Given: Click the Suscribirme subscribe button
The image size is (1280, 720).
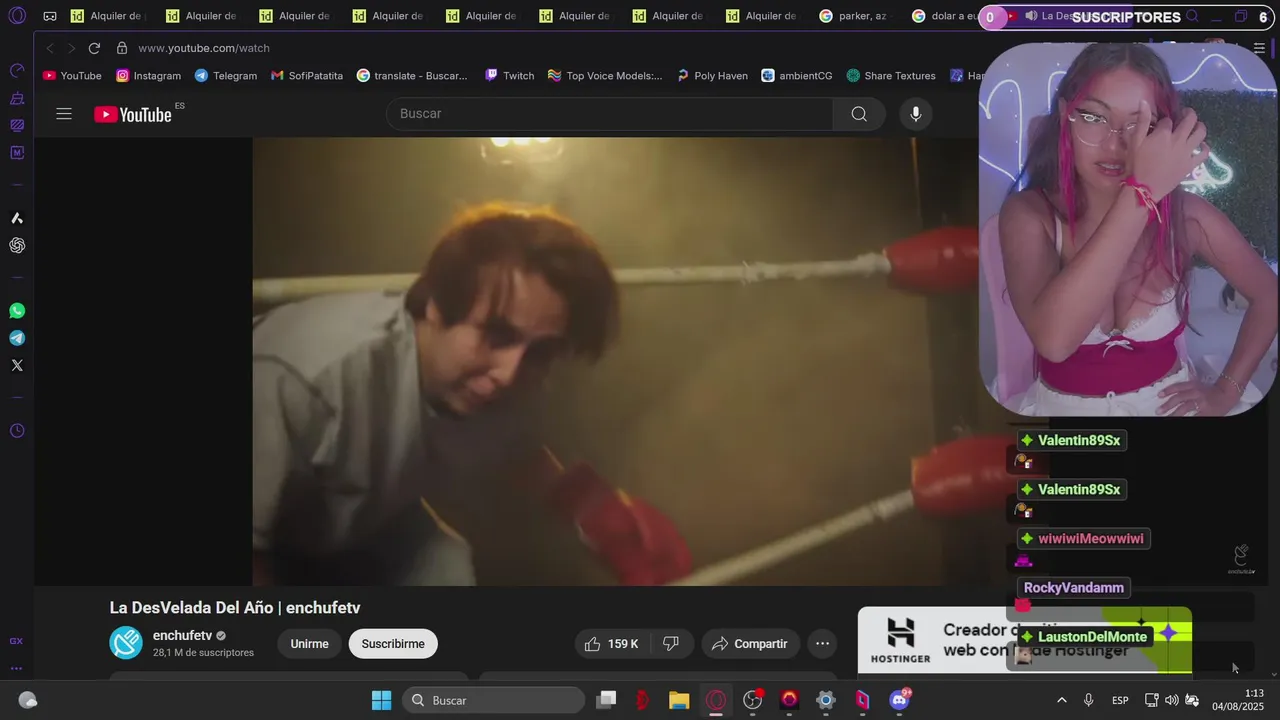Looking at the screenshot, I should pos(393,644).
